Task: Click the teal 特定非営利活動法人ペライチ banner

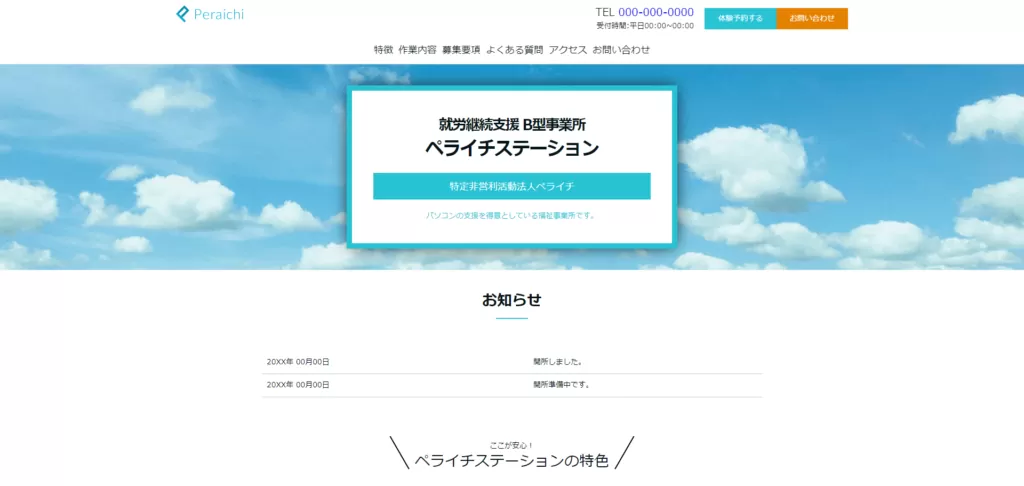Action: click(512, 186)
